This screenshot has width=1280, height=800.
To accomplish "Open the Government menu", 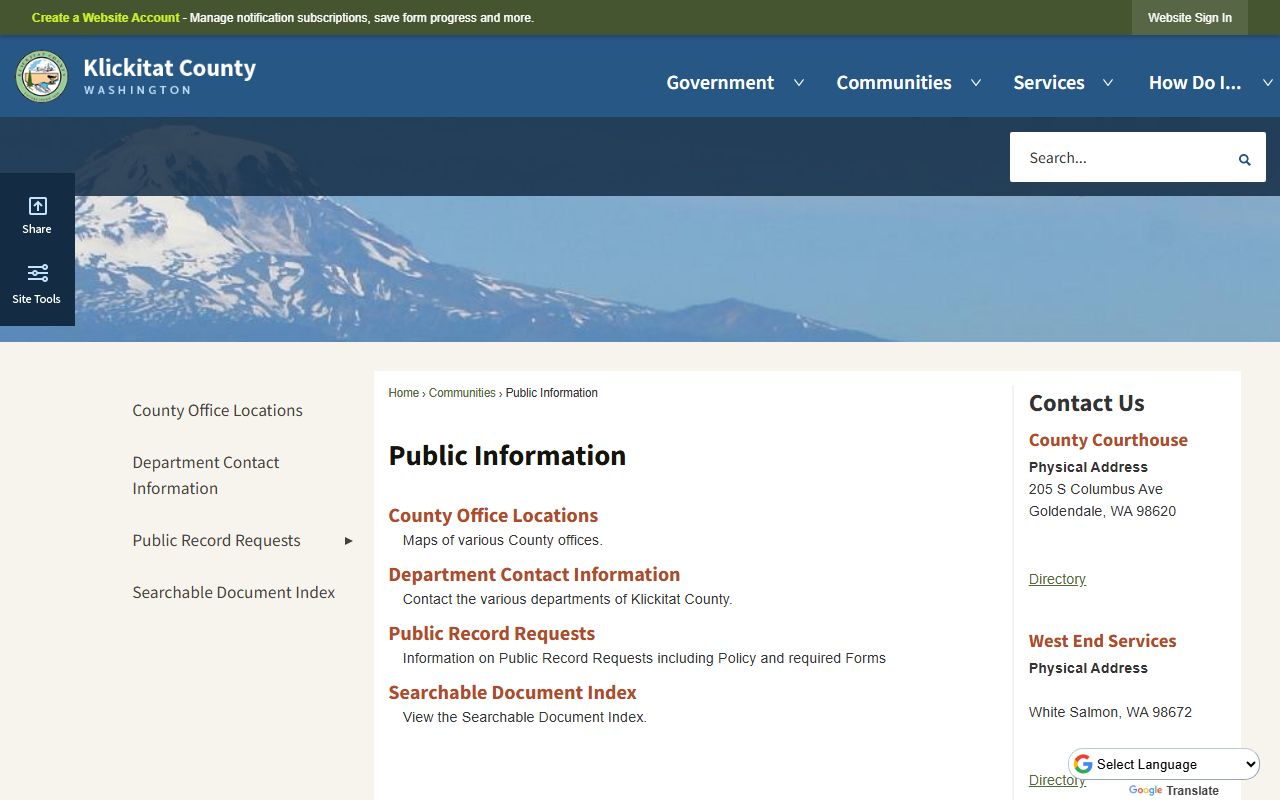I will click(x=720, y=83).
